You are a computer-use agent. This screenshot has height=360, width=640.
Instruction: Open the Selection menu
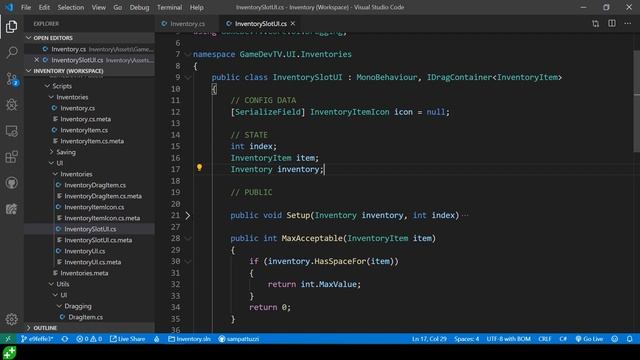(x=71, y=7)
